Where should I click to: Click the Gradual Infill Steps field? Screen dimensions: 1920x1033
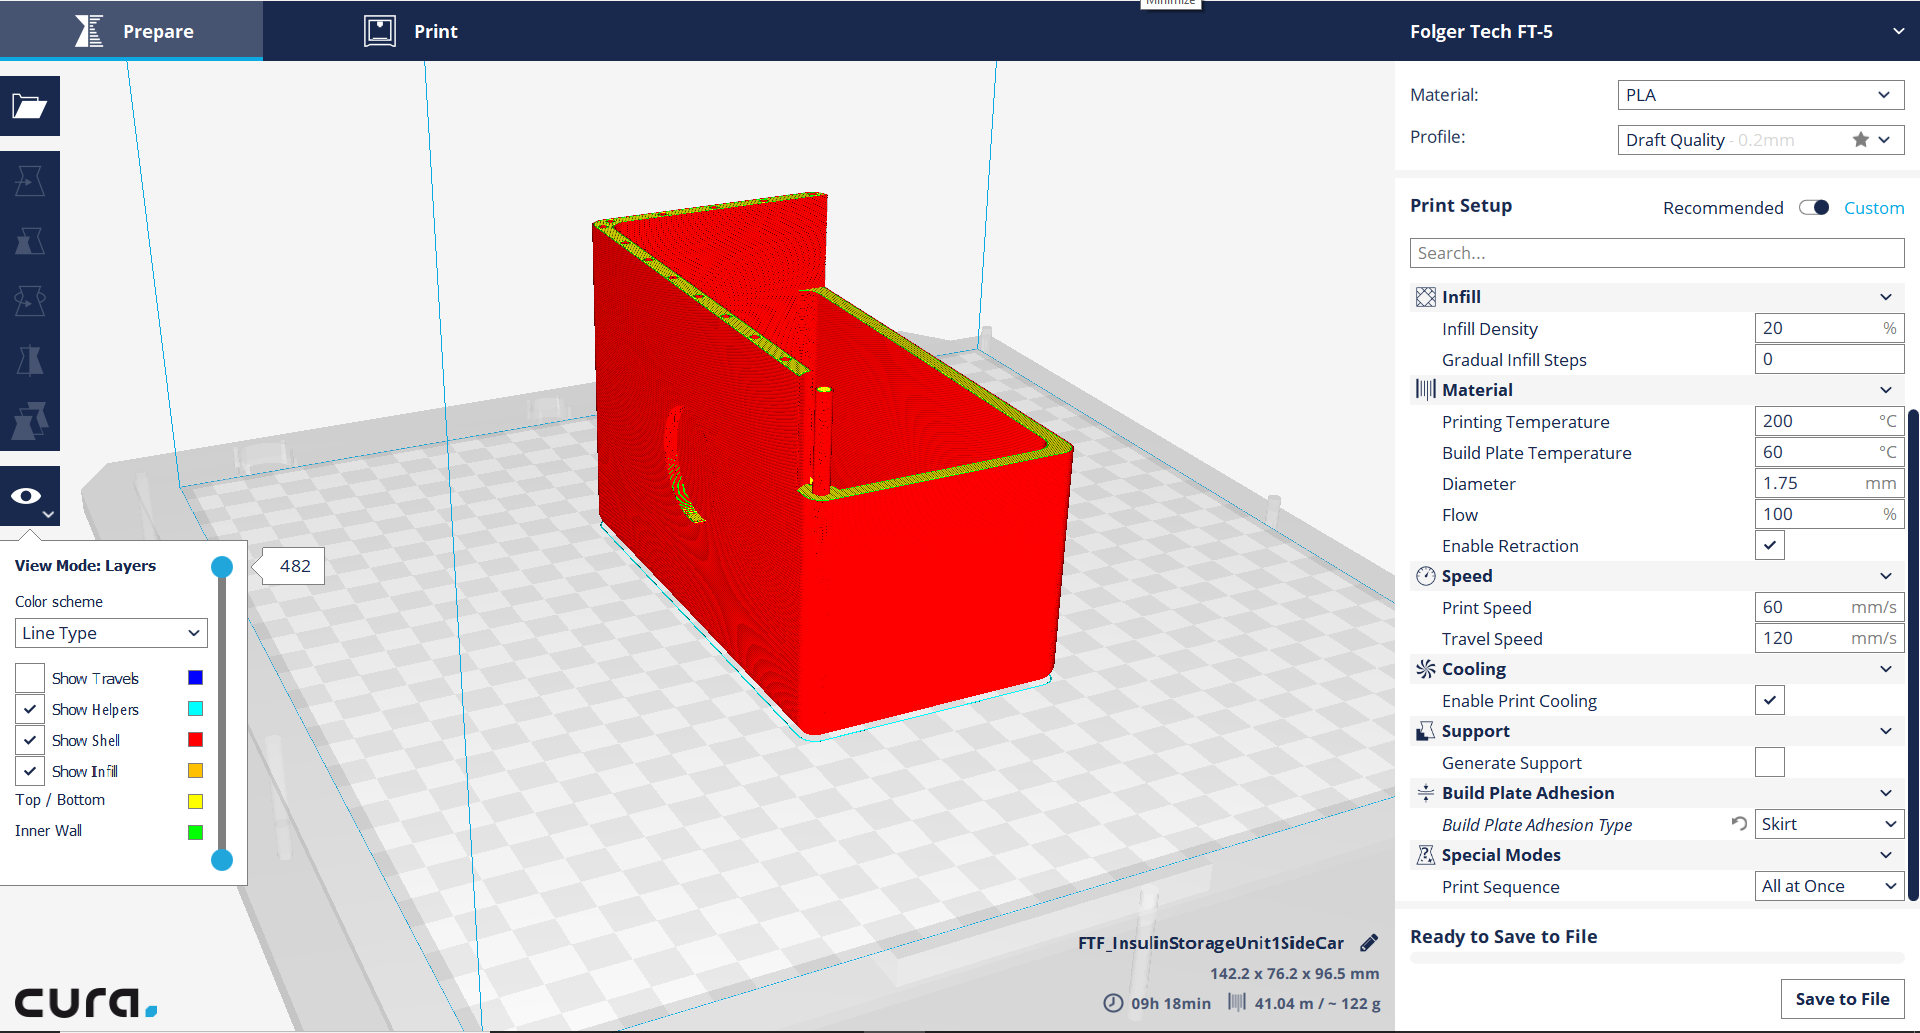(1830, 359)
